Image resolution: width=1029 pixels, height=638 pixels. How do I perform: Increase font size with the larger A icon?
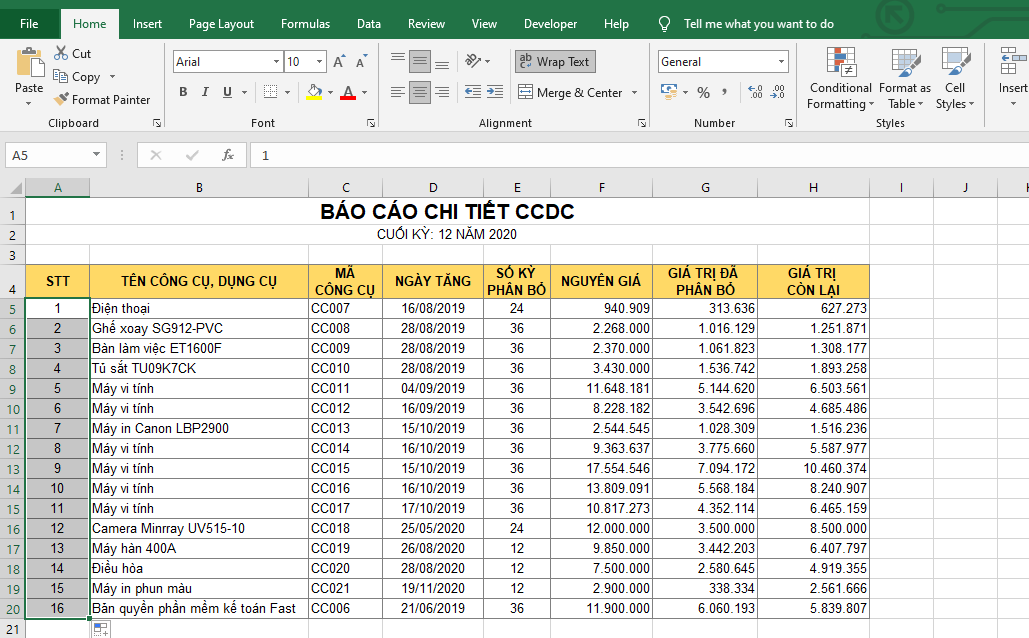pos(339,62)
